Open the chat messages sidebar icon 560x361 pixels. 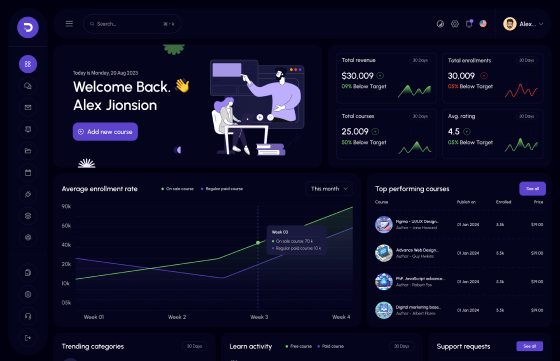(x=28, y=86)
